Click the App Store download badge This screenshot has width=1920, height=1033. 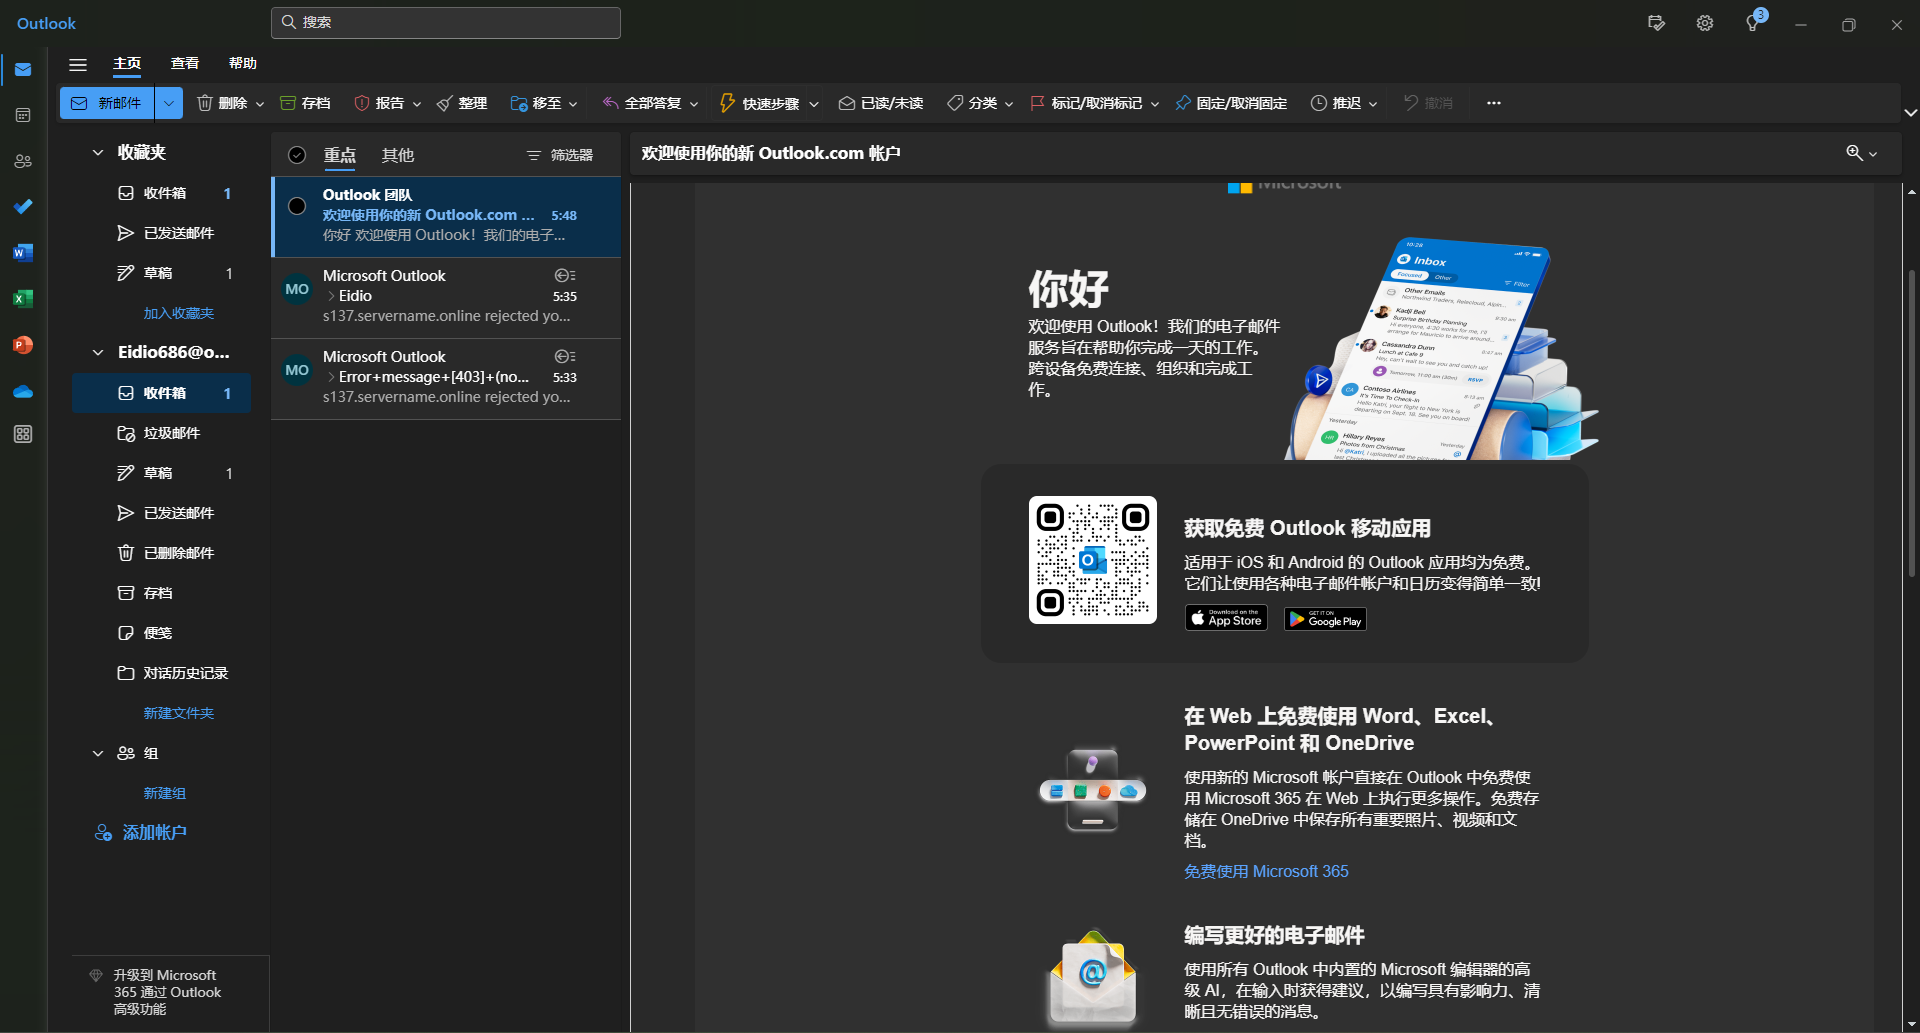[x=1226, y=618]
